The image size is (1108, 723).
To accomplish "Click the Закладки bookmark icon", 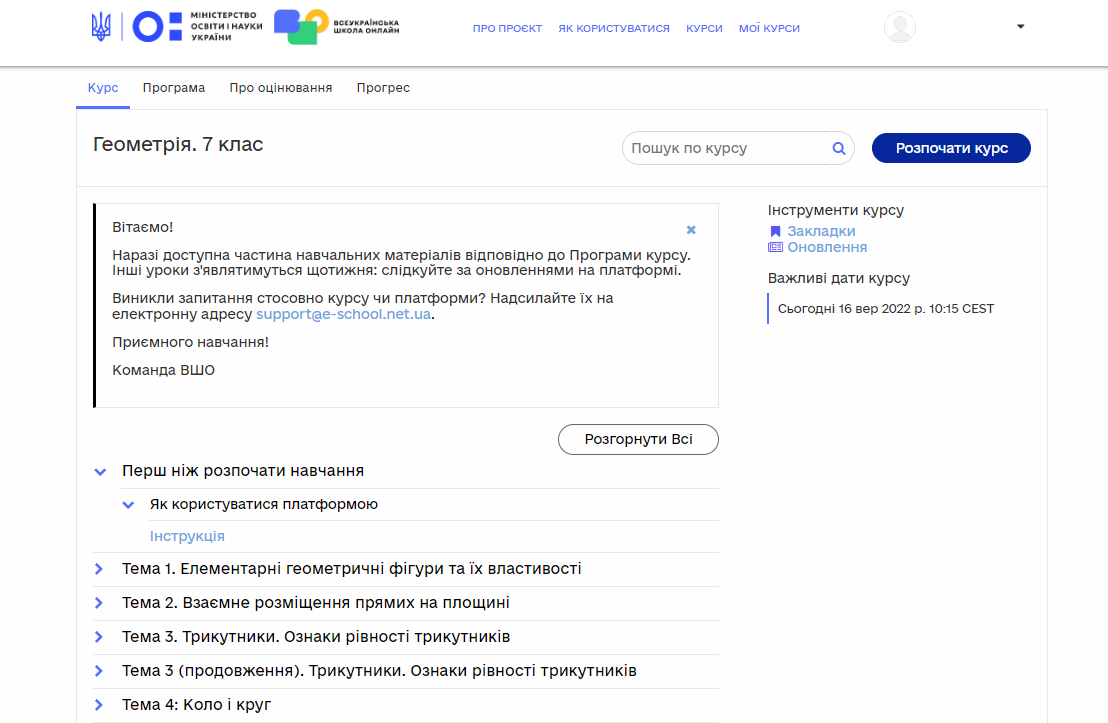I will (x=775, y=231).
